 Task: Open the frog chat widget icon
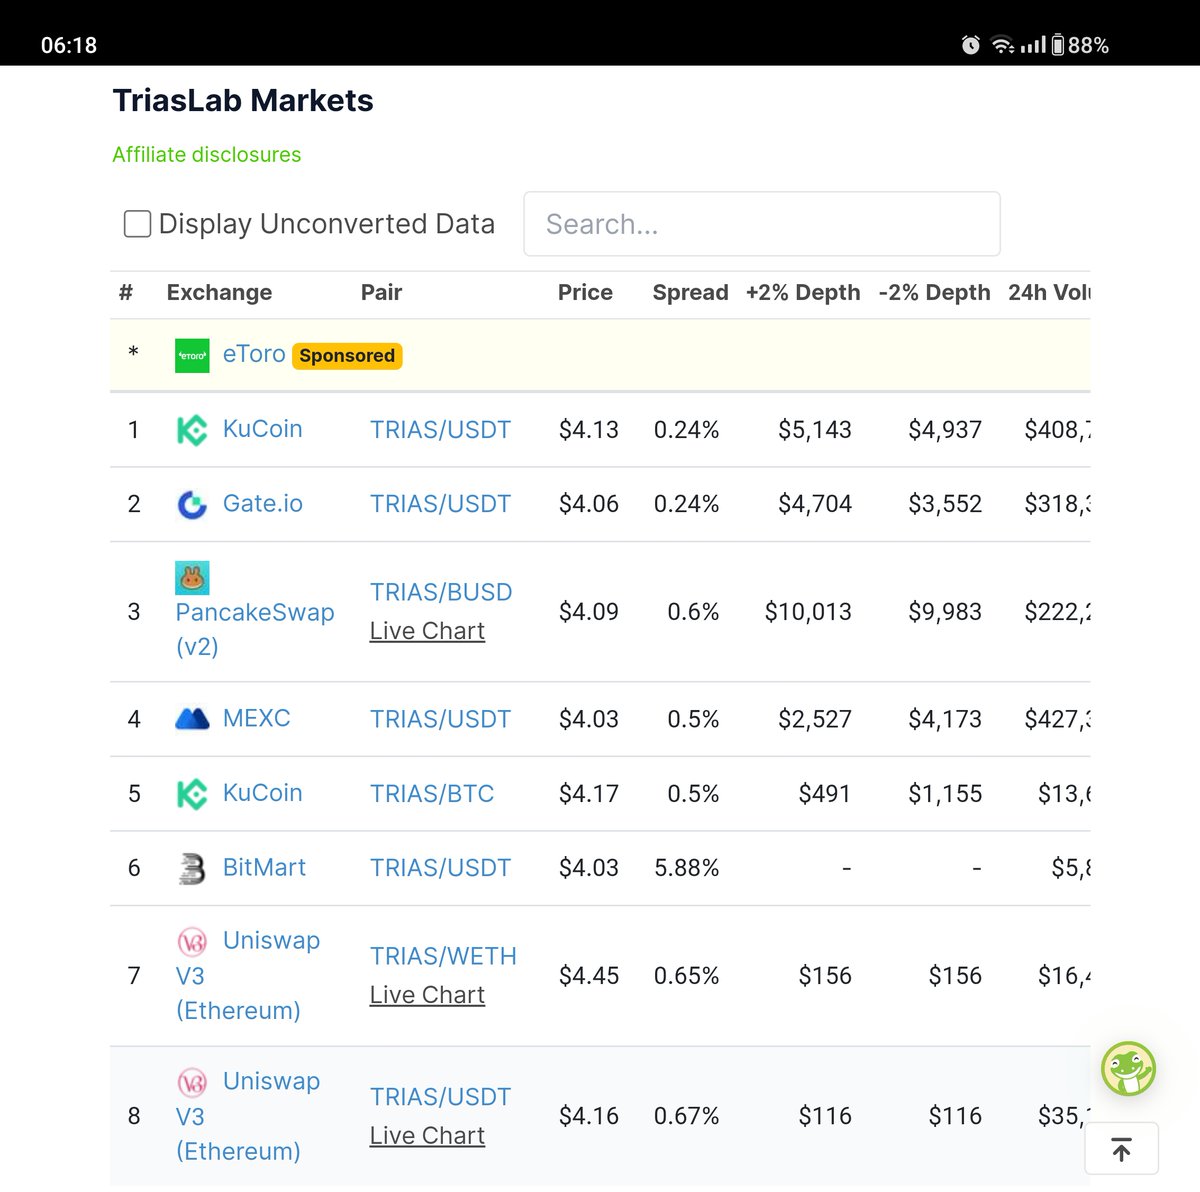point(1128,1068)
